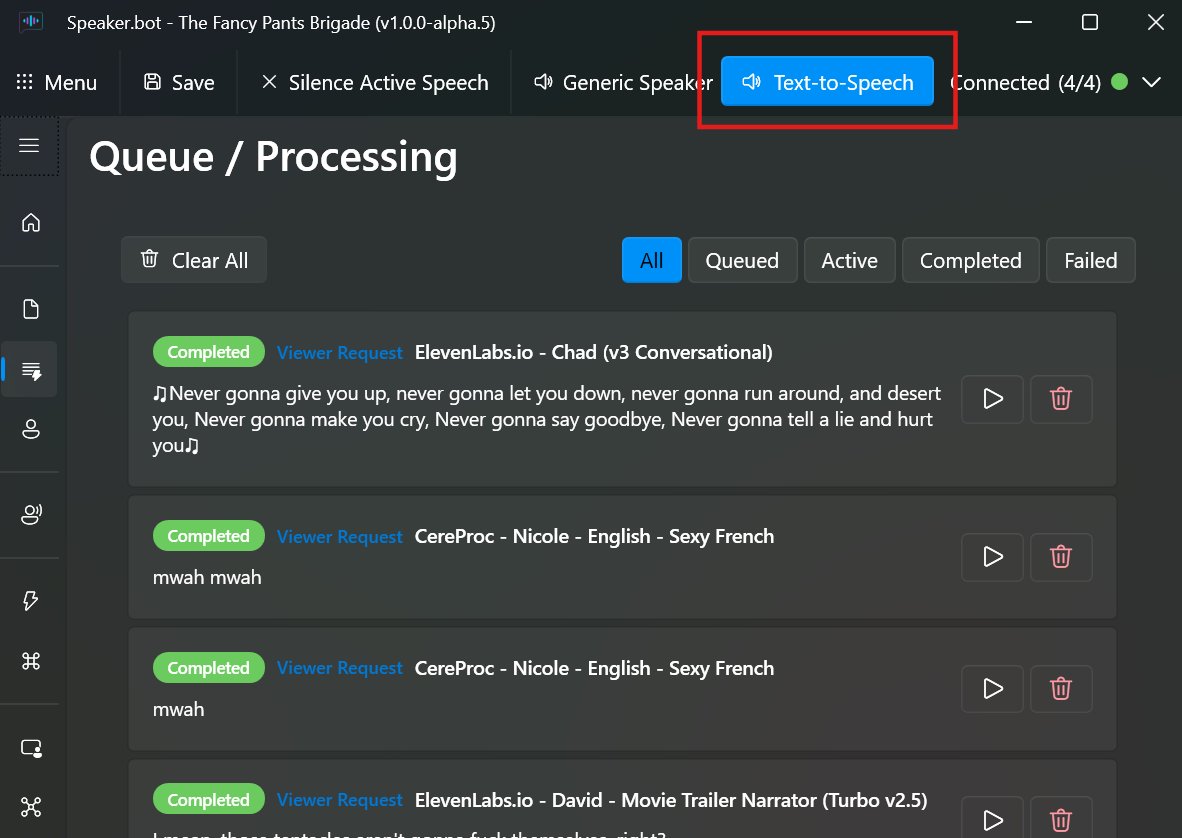Open the integrations node sidebar icon
Viewport: 1182px width, 838px height.
coord(31,807)
